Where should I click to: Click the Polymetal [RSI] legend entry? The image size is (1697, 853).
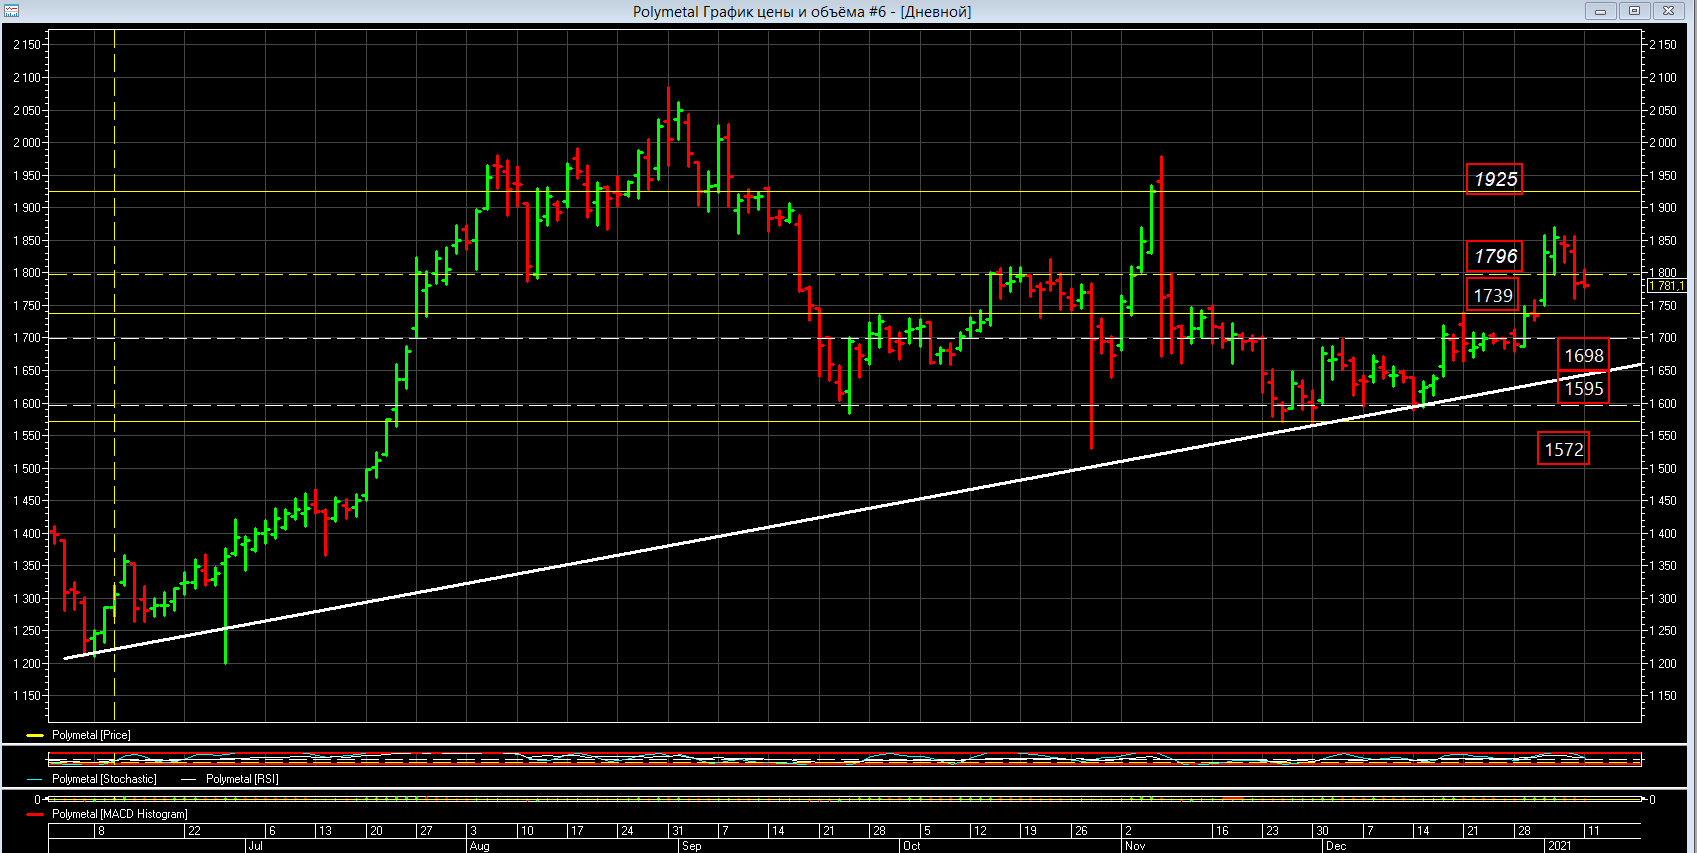(x=242, y=779)
